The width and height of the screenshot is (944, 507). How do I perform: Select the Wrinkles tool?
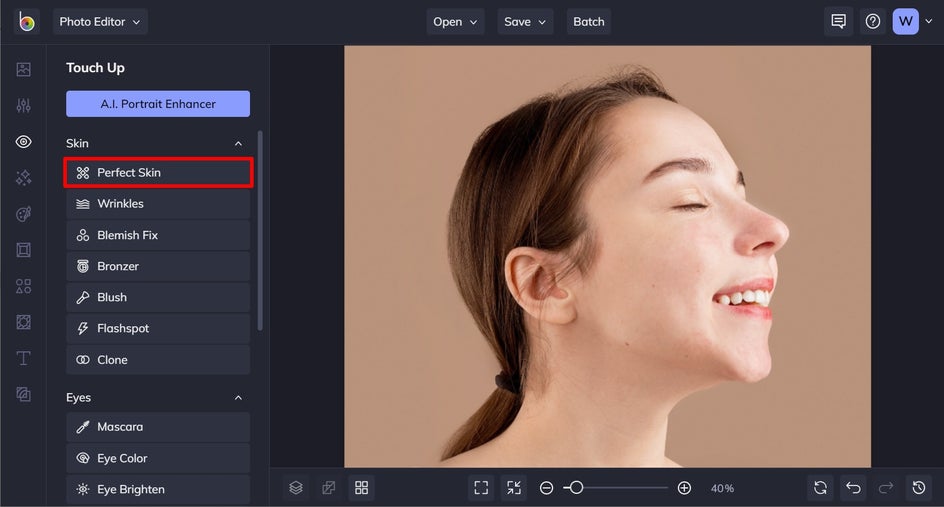tap(158, 204)
